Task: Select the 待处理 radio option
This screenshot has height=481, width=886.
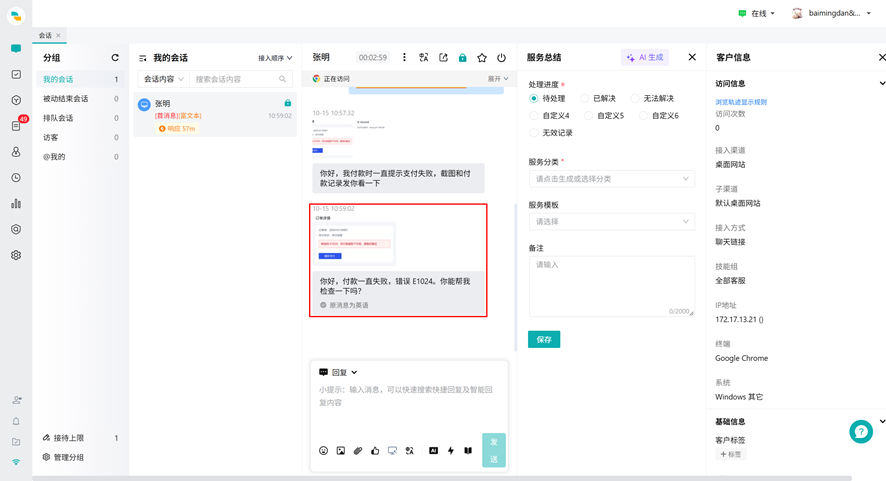Action: point(533,98)
